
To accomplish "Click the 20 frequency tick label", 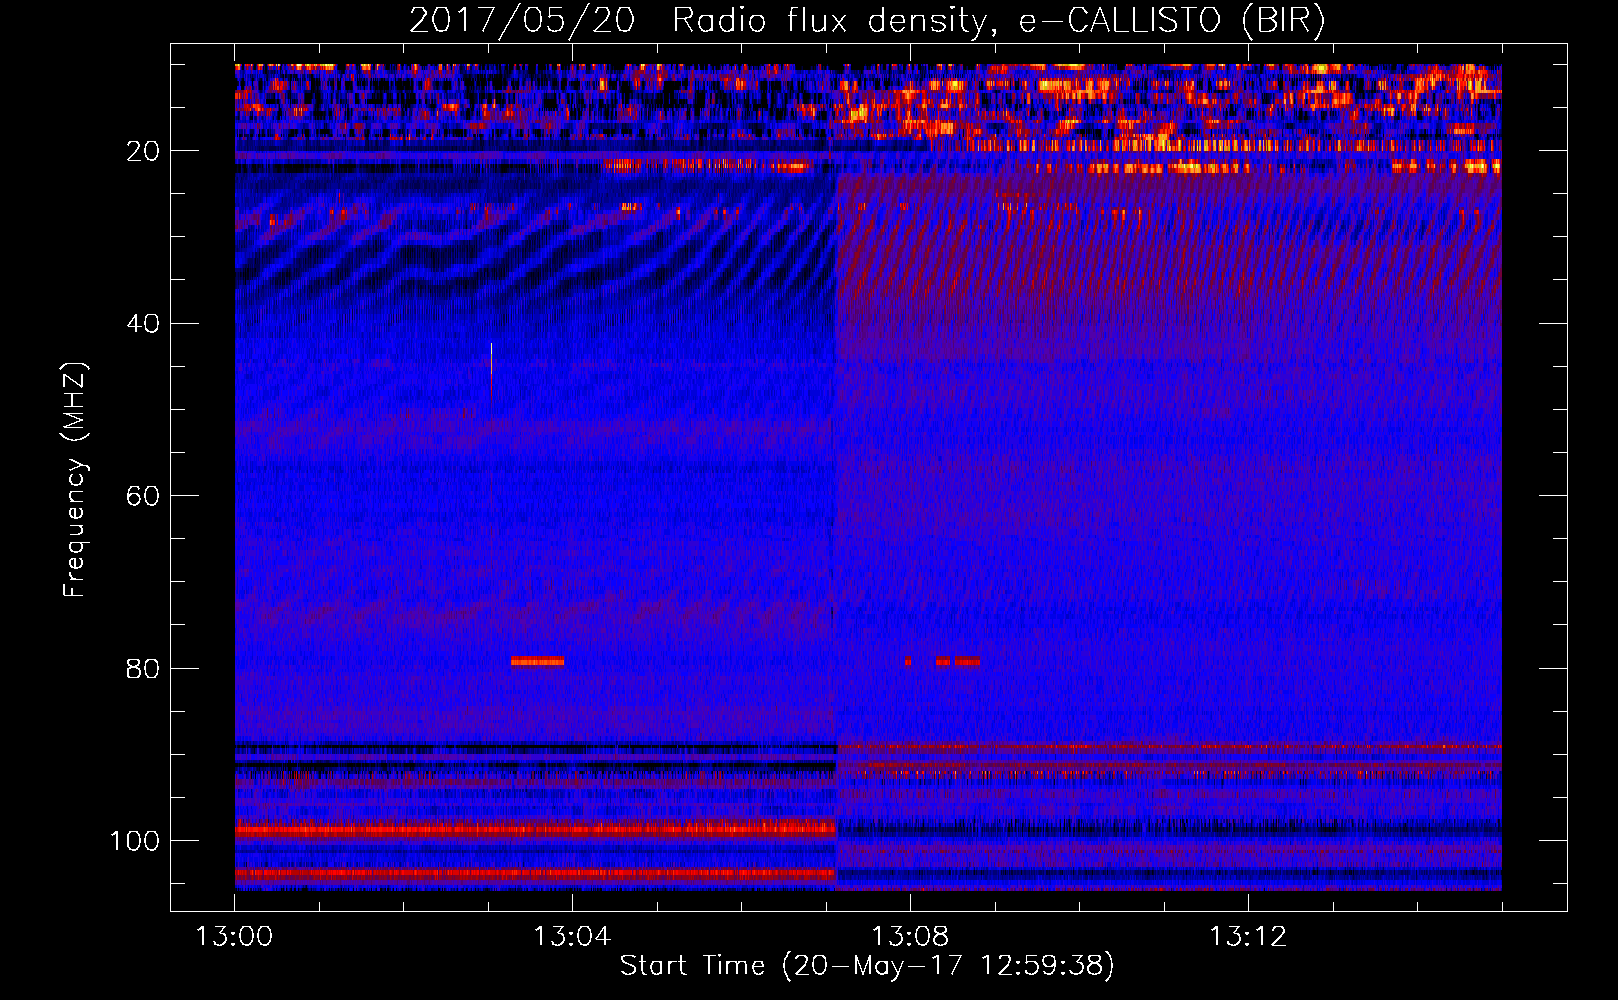I will (143, 151).
